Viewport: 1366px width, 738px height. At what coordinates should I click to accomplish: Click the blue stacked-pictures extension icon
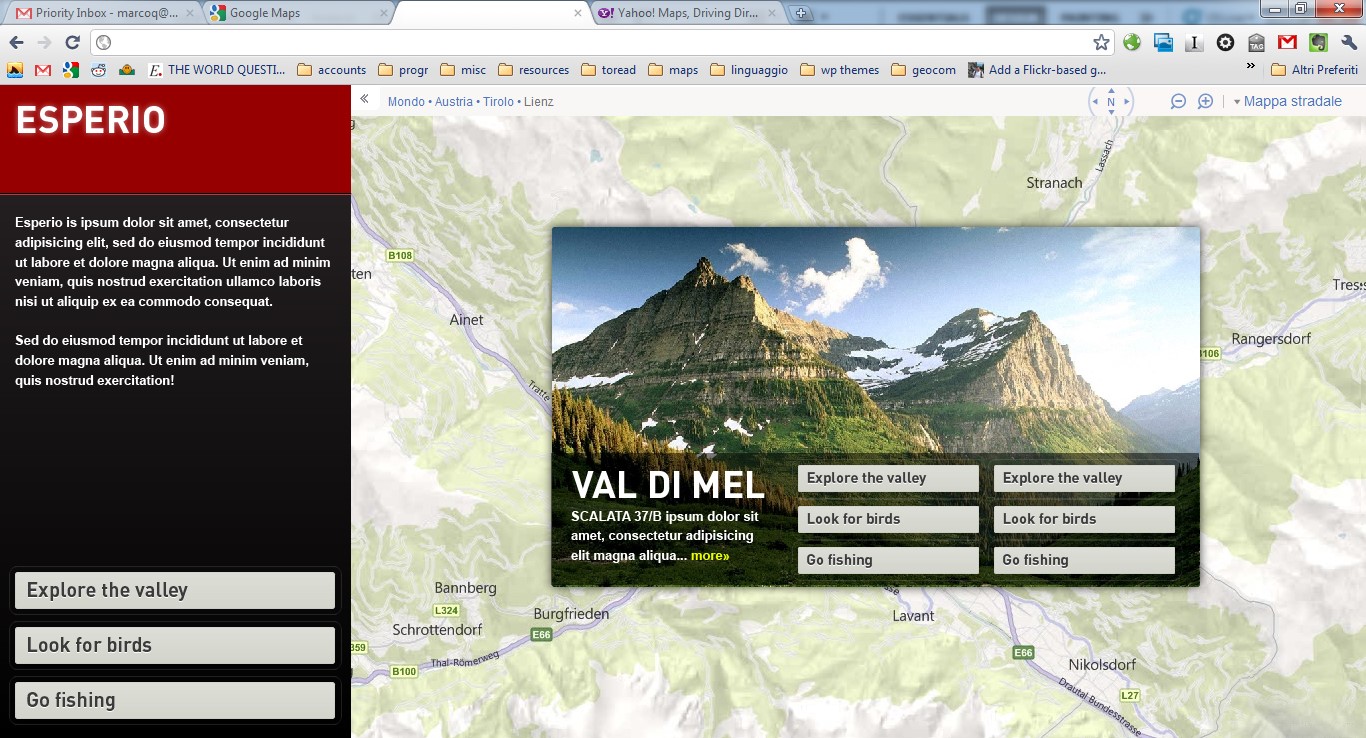(1163, 42)
